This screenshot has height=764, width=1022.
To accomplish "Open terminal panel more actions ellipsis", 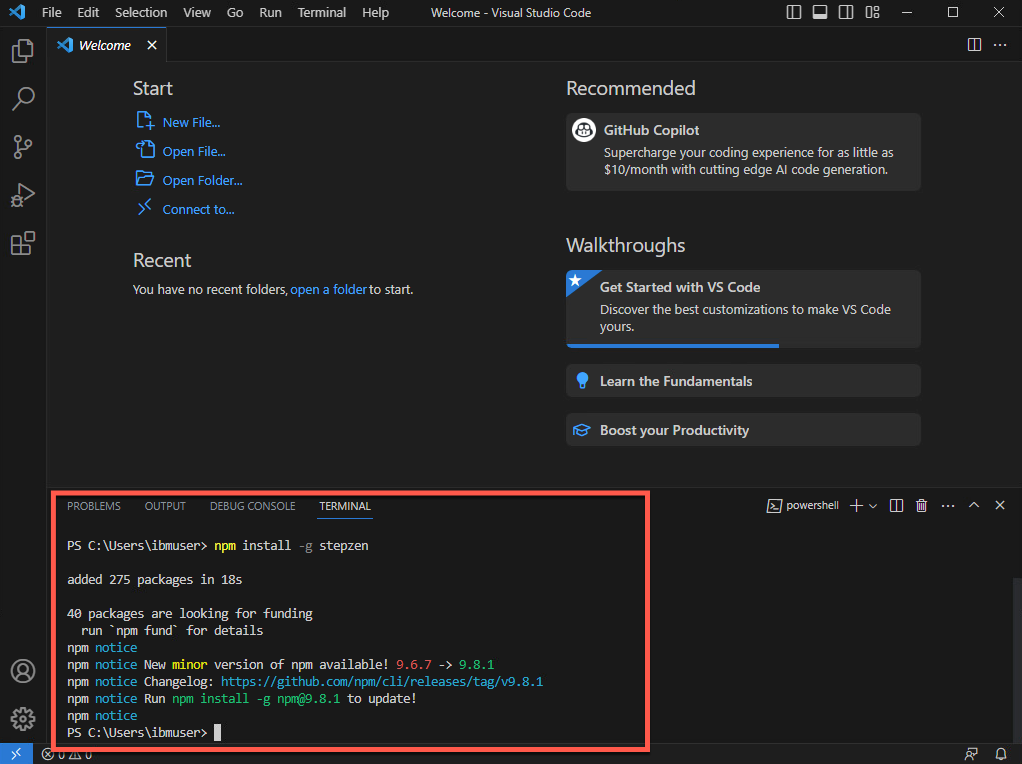I will (948, 506).
